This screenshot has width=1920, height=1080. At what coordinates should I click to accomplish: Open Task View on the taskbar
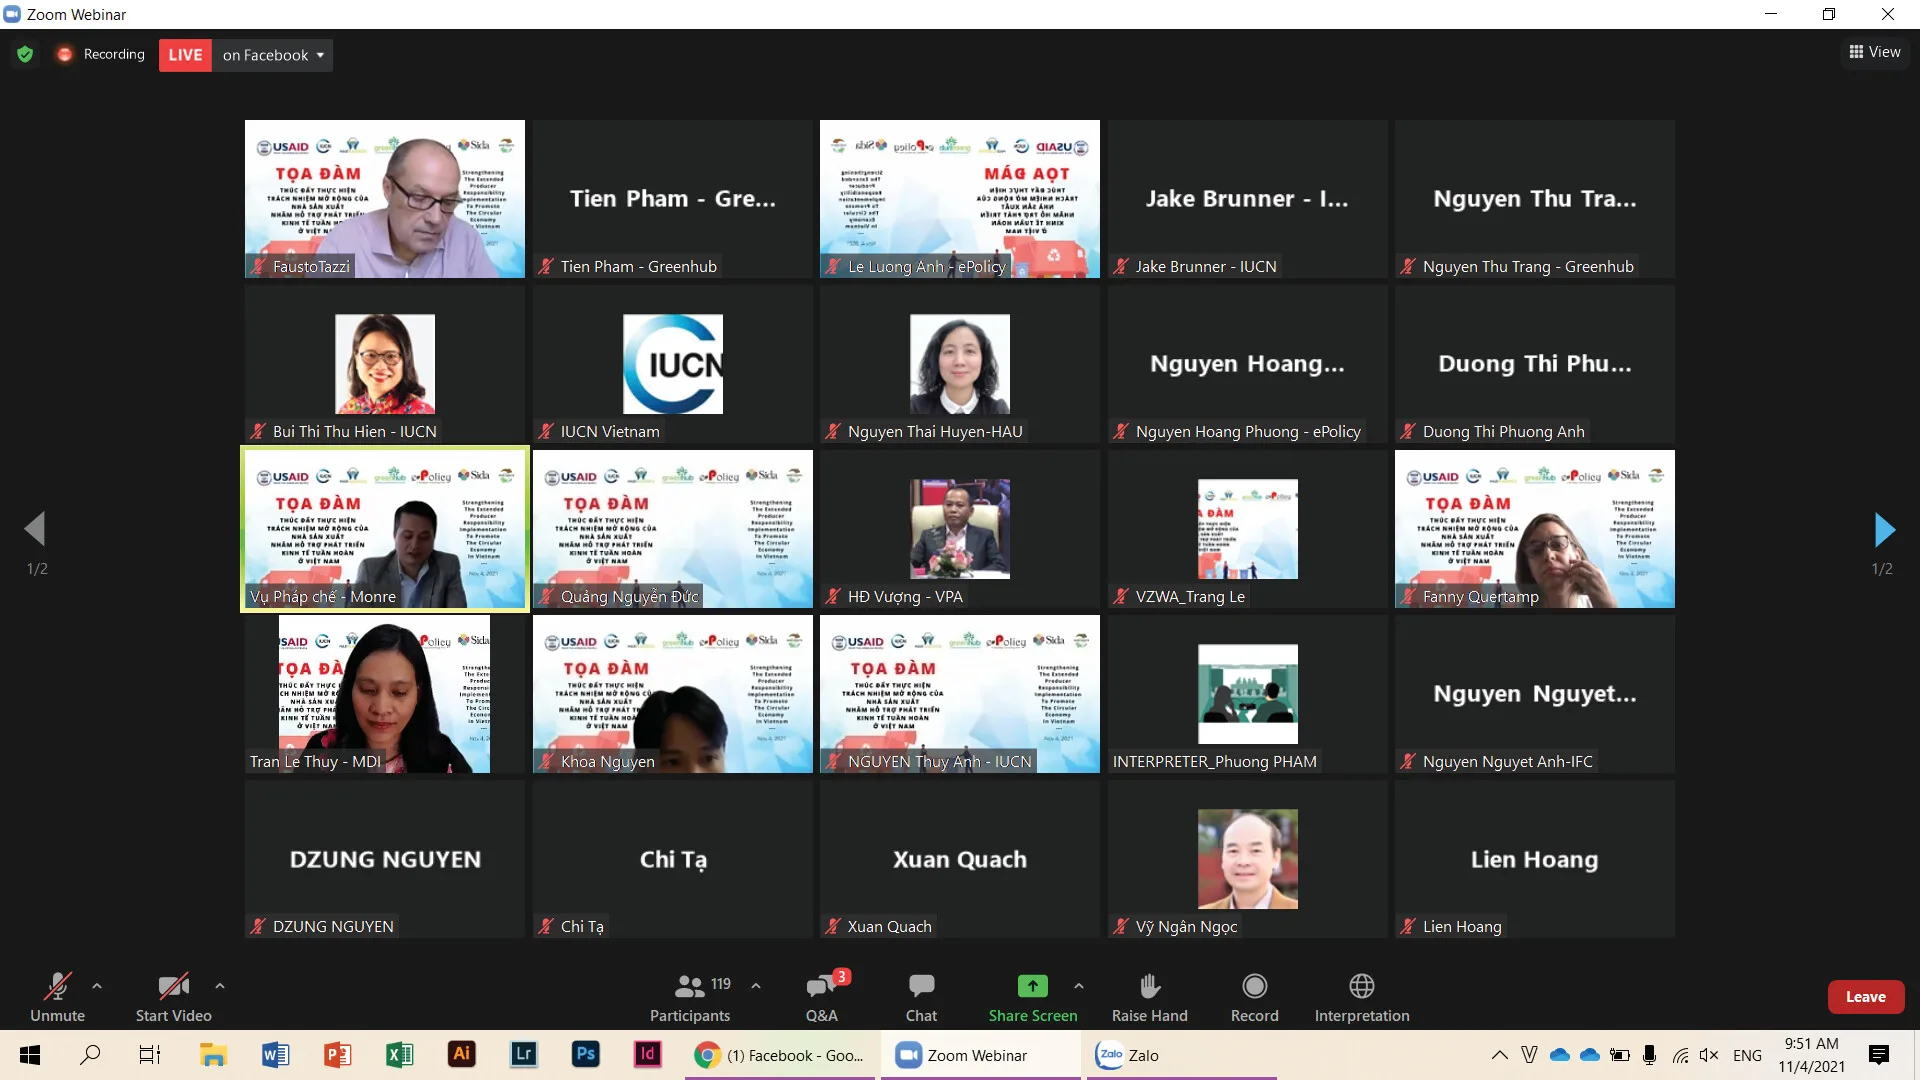pyautogui.click(x=150, y=1055)
